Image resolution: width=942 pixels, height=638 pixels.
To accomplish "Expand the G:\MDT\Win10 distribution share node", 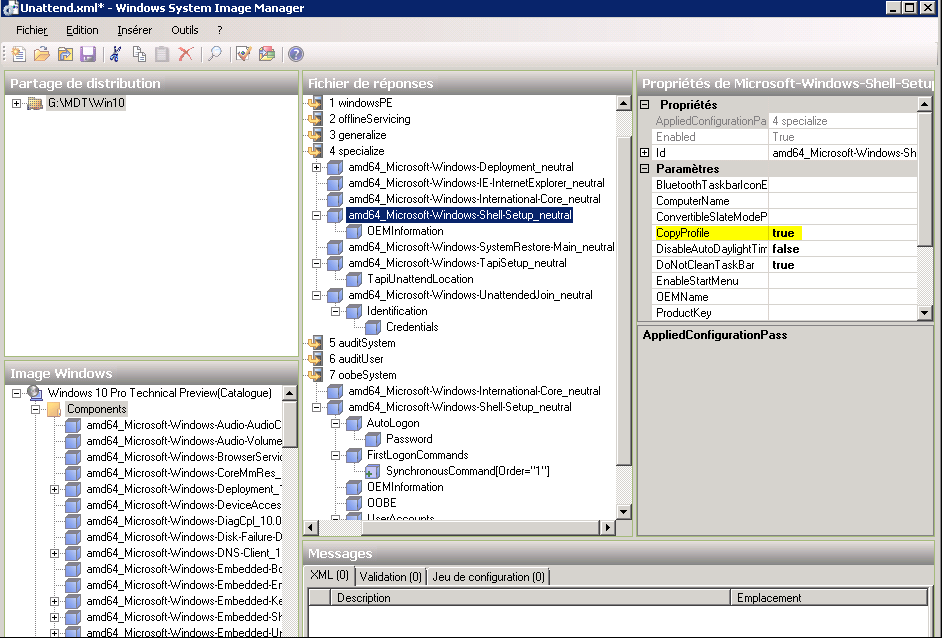I will point(17,103).
